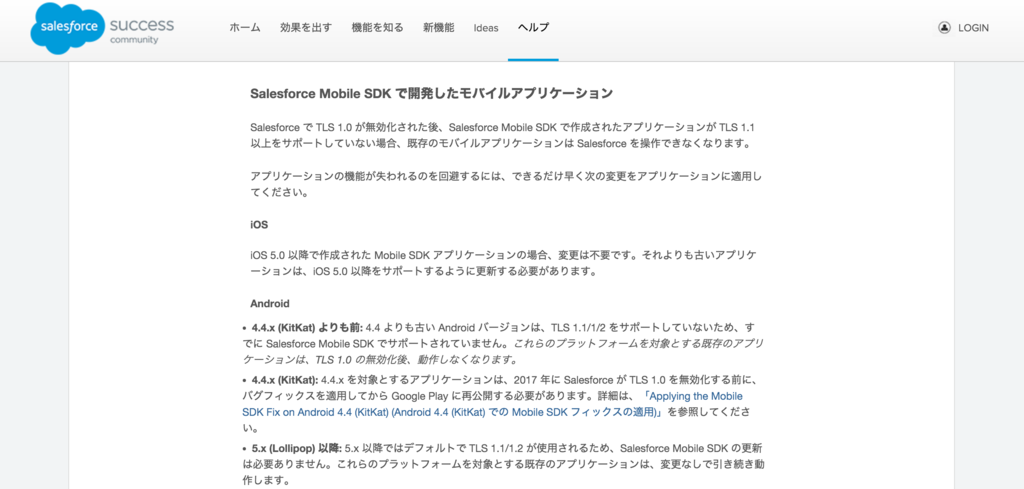Open the 効果を出す menu item
This screenshot has width=1024, height=489.
pos(306,28)
